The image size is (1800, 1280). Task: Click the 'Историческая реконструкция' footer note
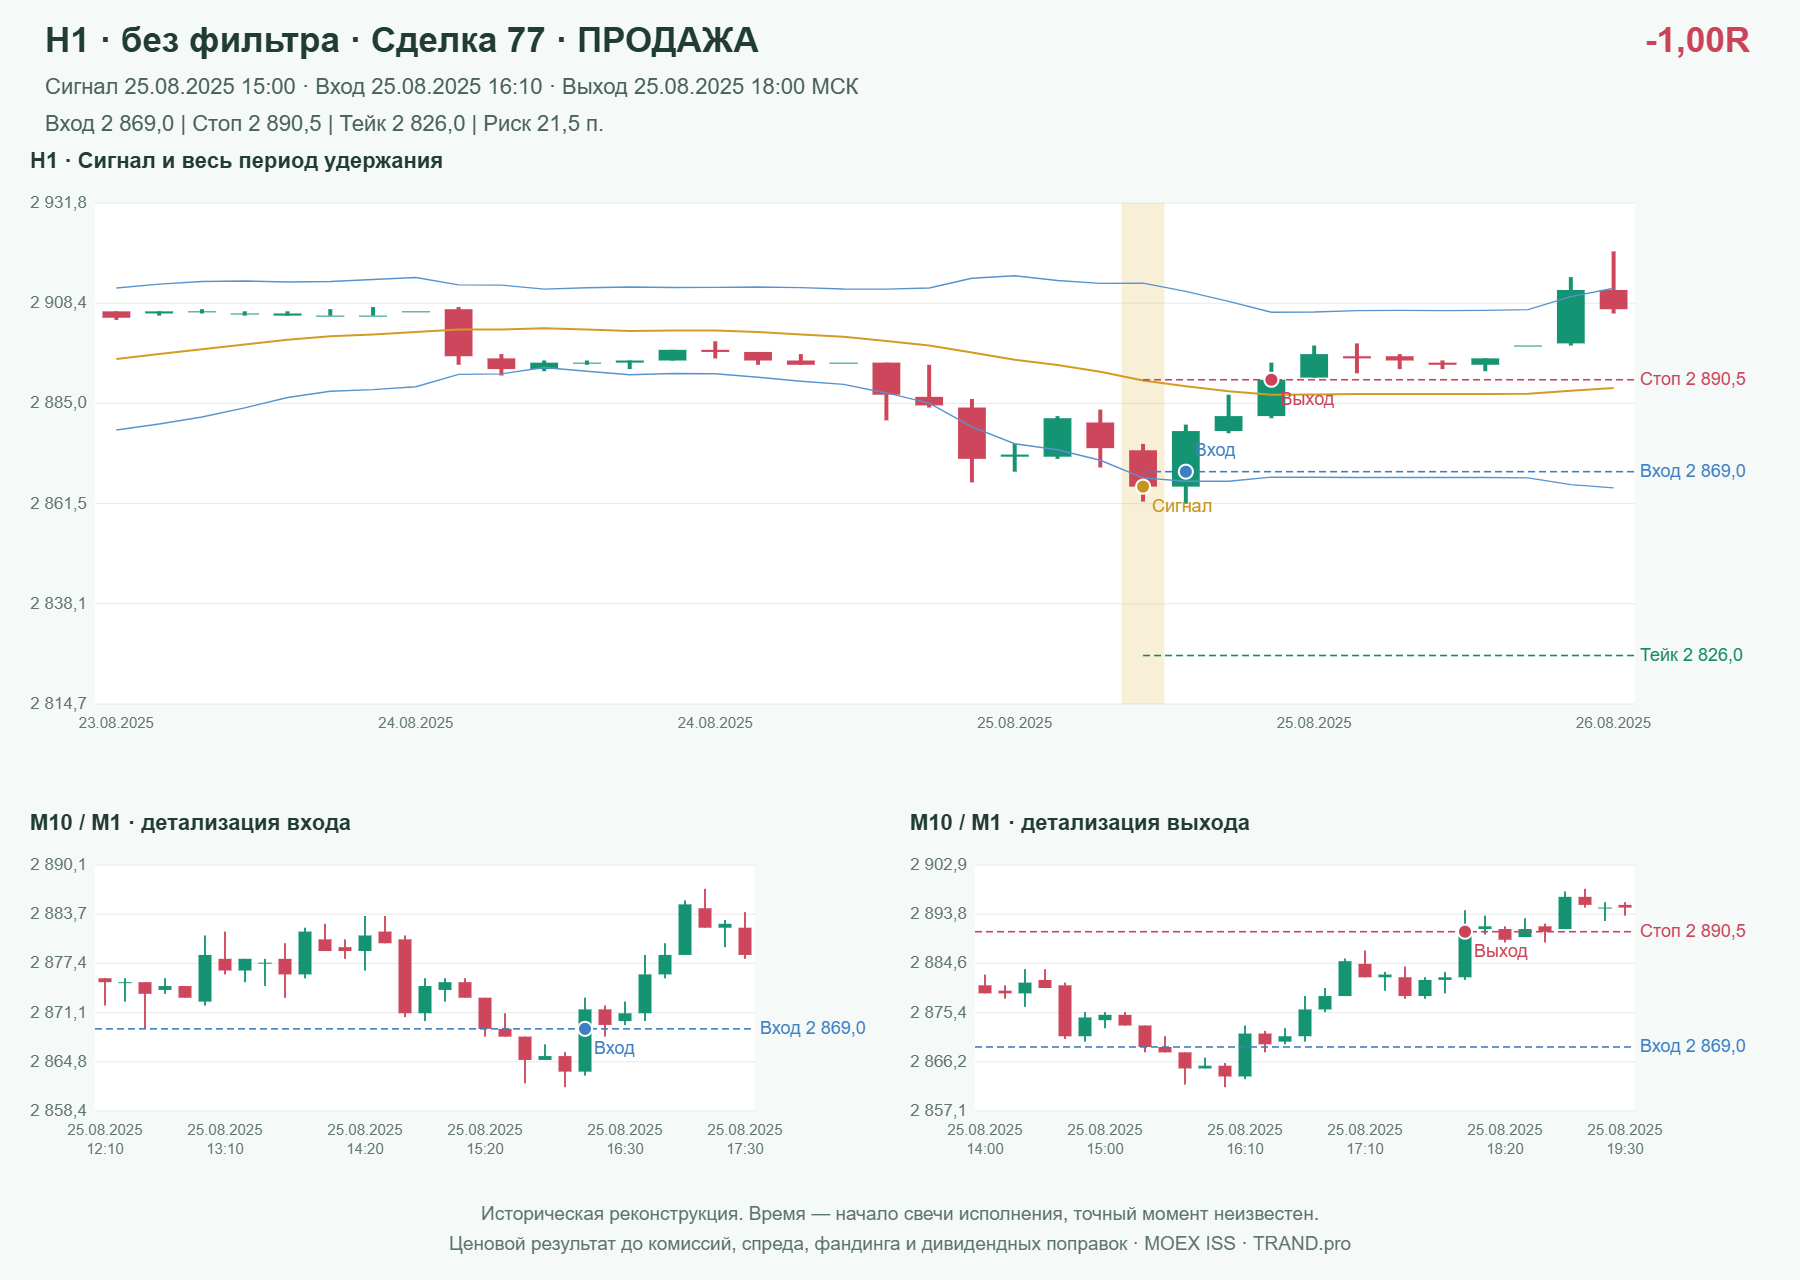900,1214
